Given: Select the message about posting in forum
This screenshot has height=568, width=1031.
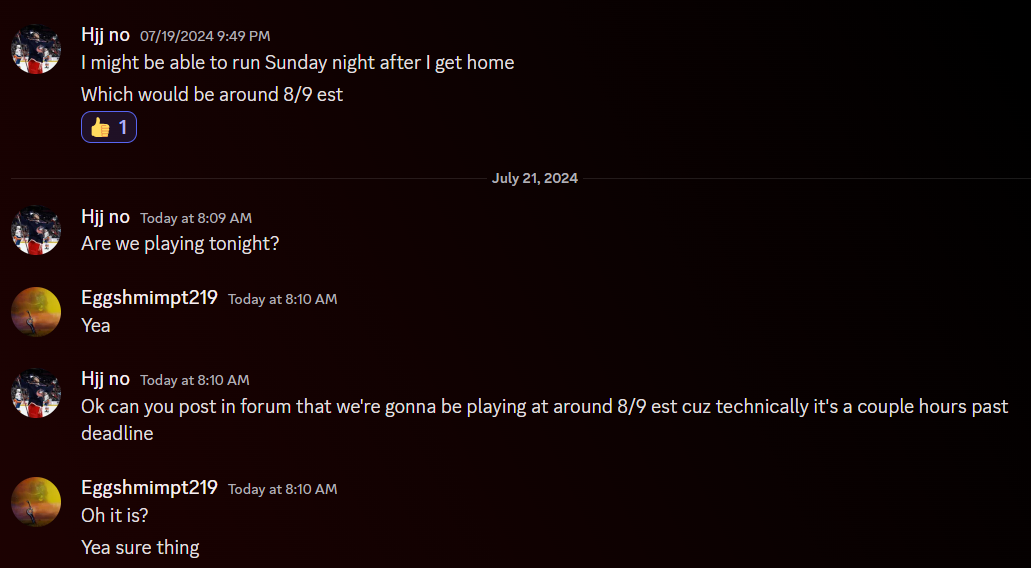Looking at the screenshot, I should pos(544,420).
